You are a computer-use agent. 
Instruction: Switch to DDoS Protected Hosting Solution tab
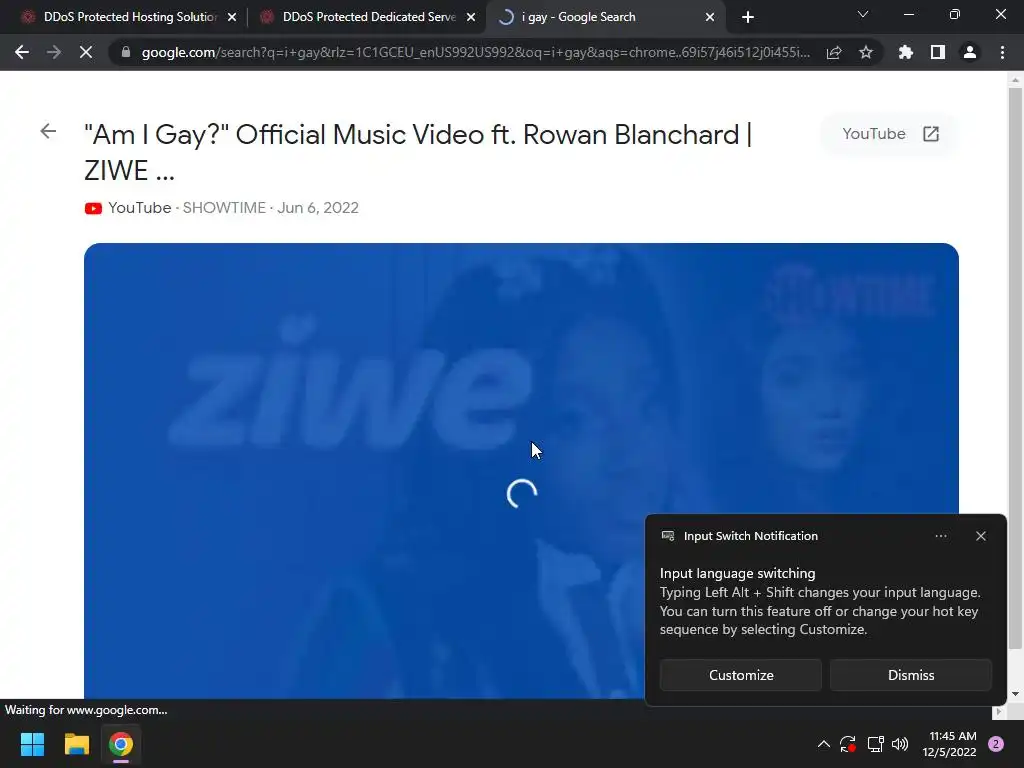[130, 17]
